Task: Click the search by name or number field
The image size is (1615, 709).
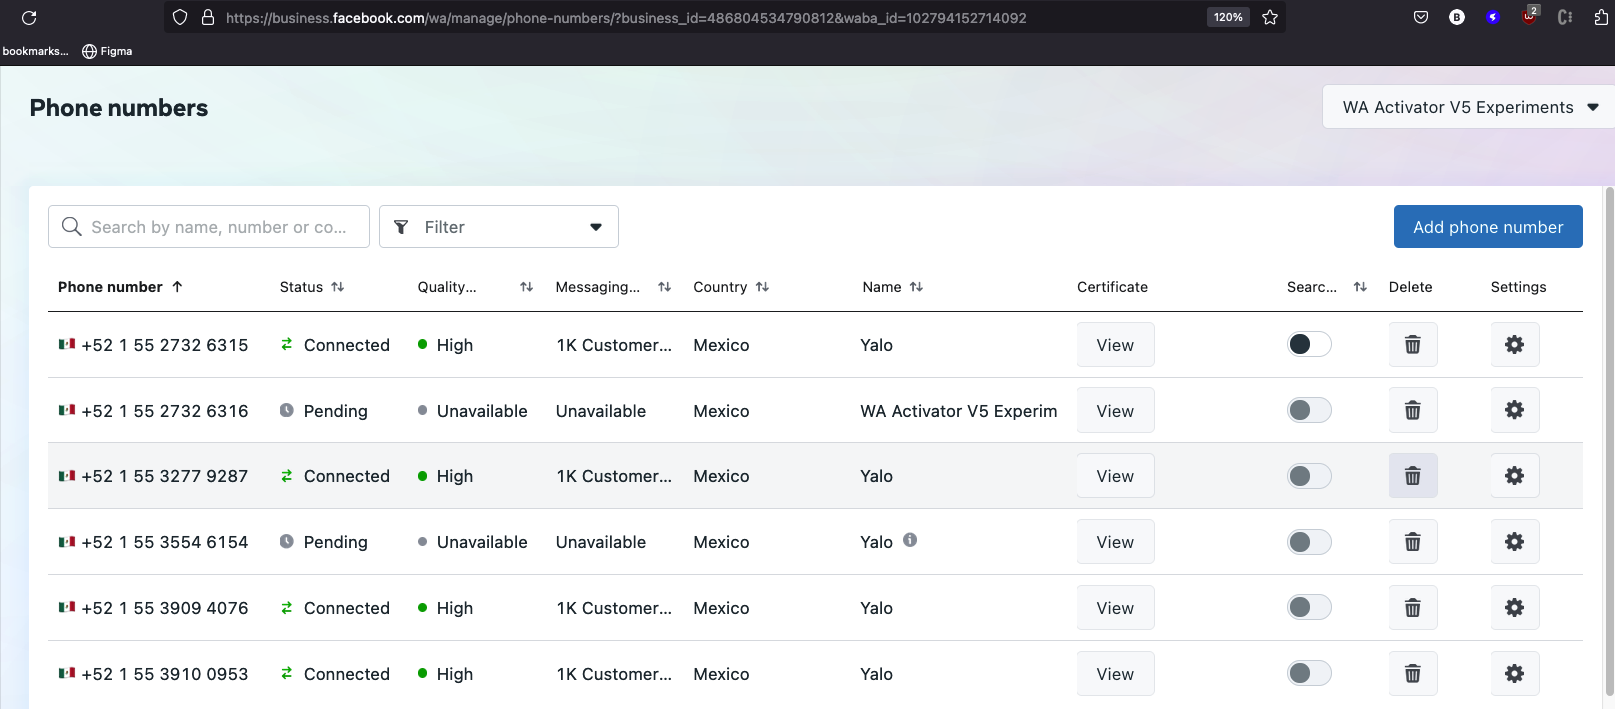Action: pos(209,227)
